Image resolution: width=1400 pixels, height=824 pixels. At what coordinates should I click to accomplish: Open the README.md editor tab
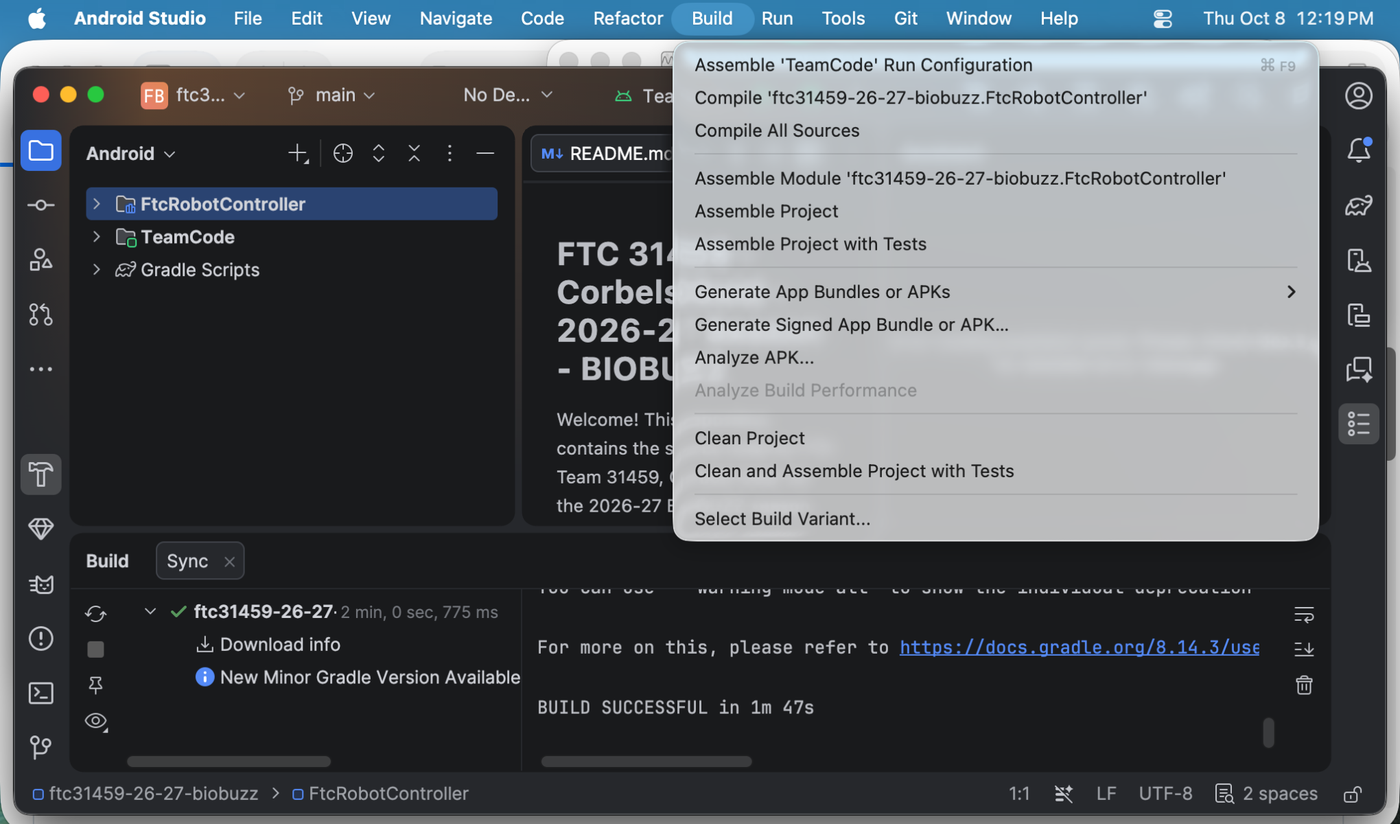click(604, 153)
